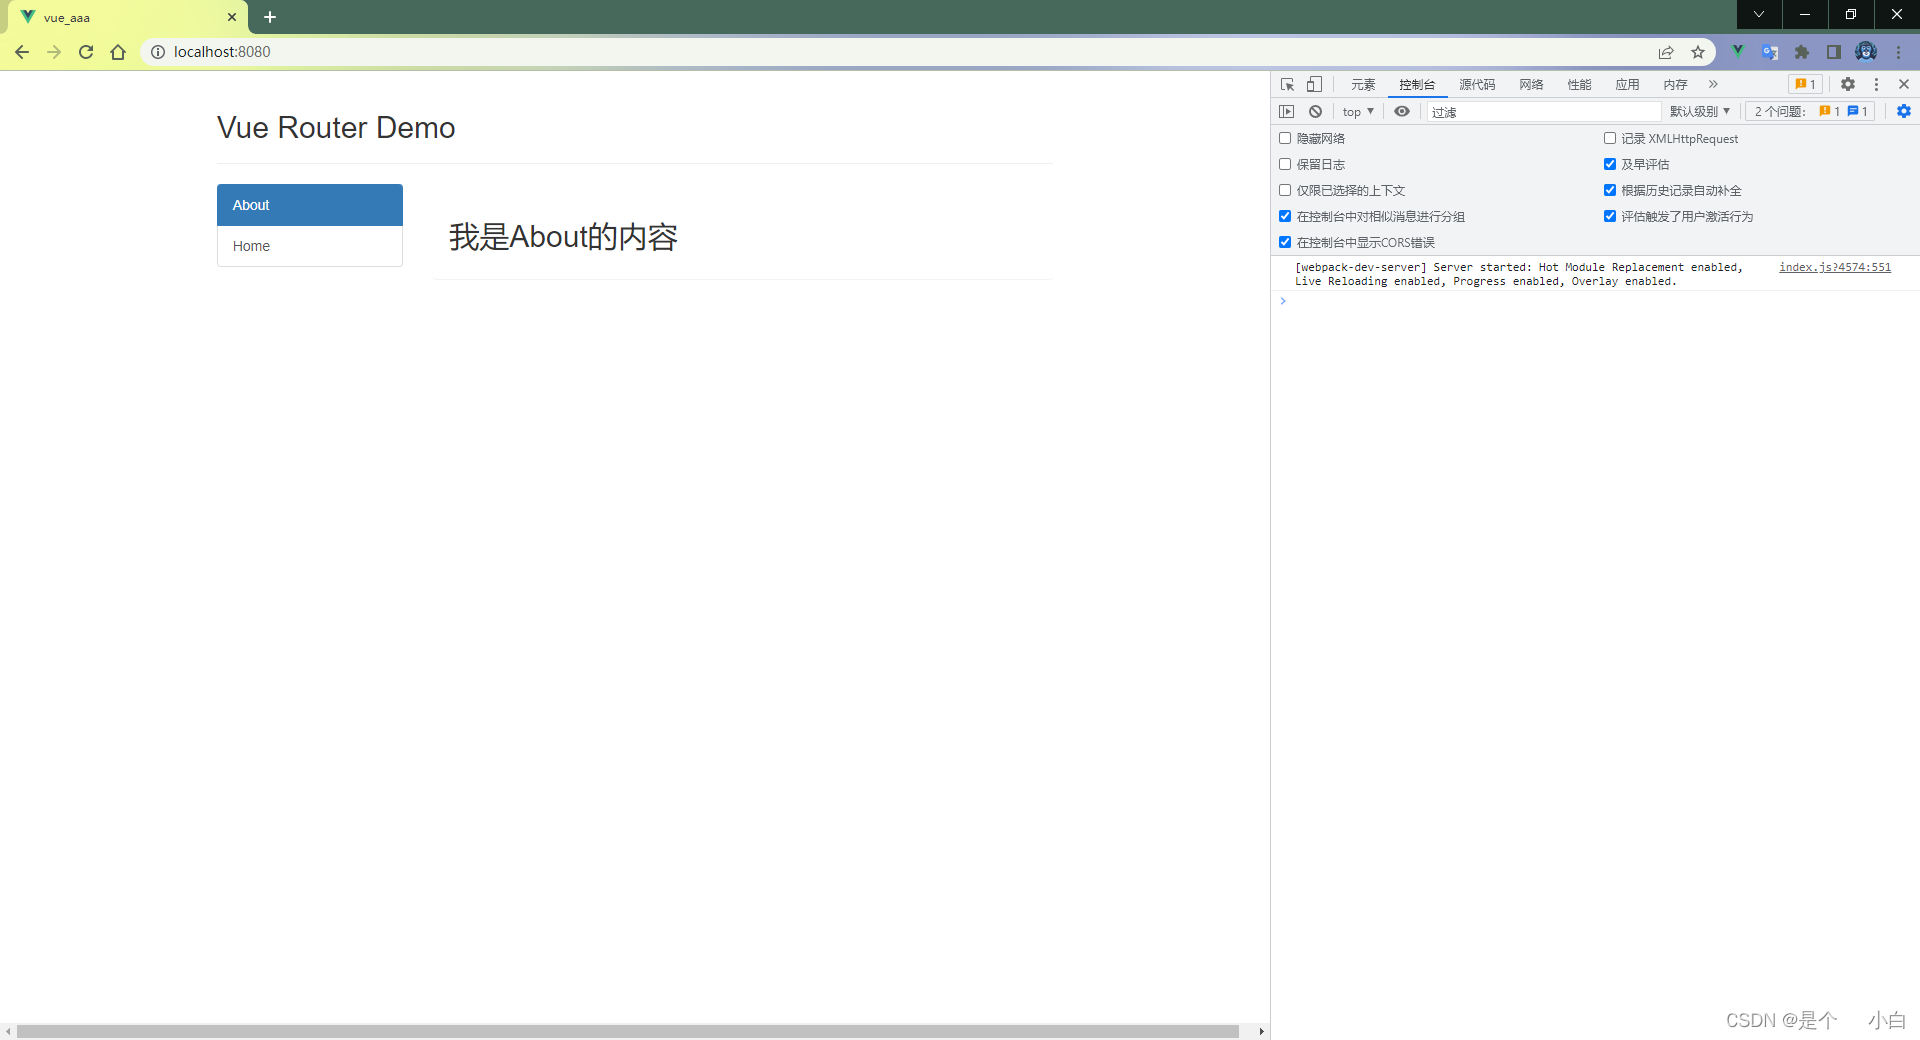Navigate to Home via the sidebar link
The image size is (1920, 1040).
[251, 246]
